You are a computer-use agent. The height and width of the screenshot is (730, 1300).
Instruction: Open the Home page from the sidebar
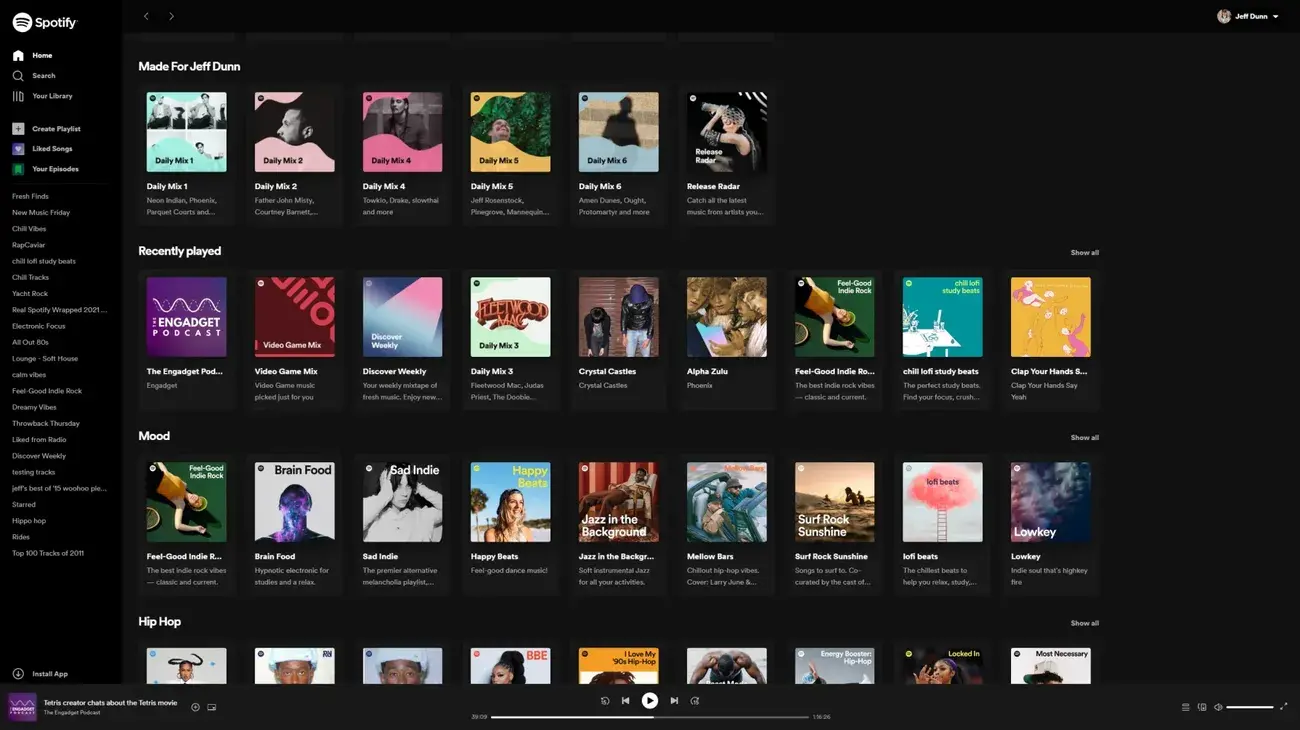(42, 54)
